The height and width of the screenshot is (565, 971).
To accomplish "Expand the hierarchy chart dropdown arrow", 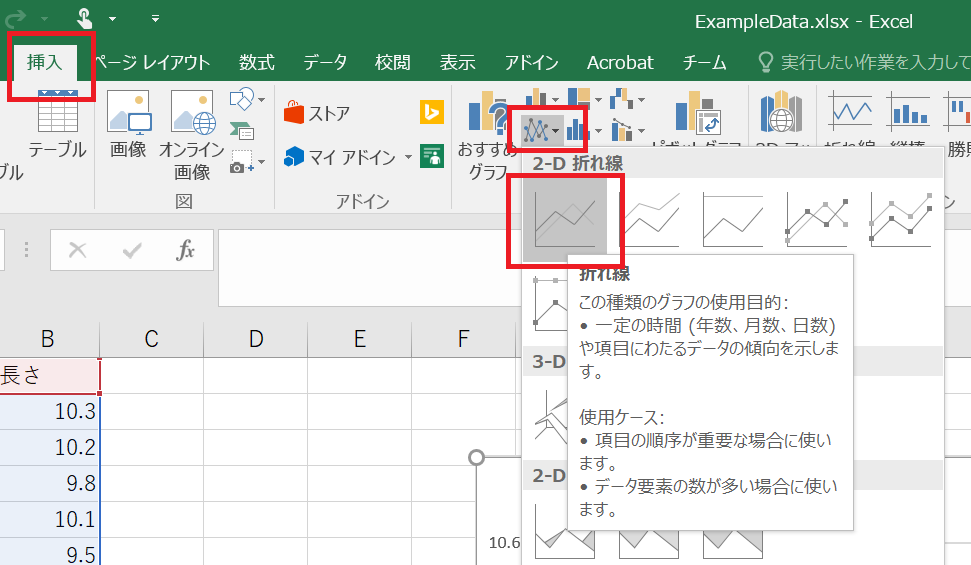I will pos(598,100).
